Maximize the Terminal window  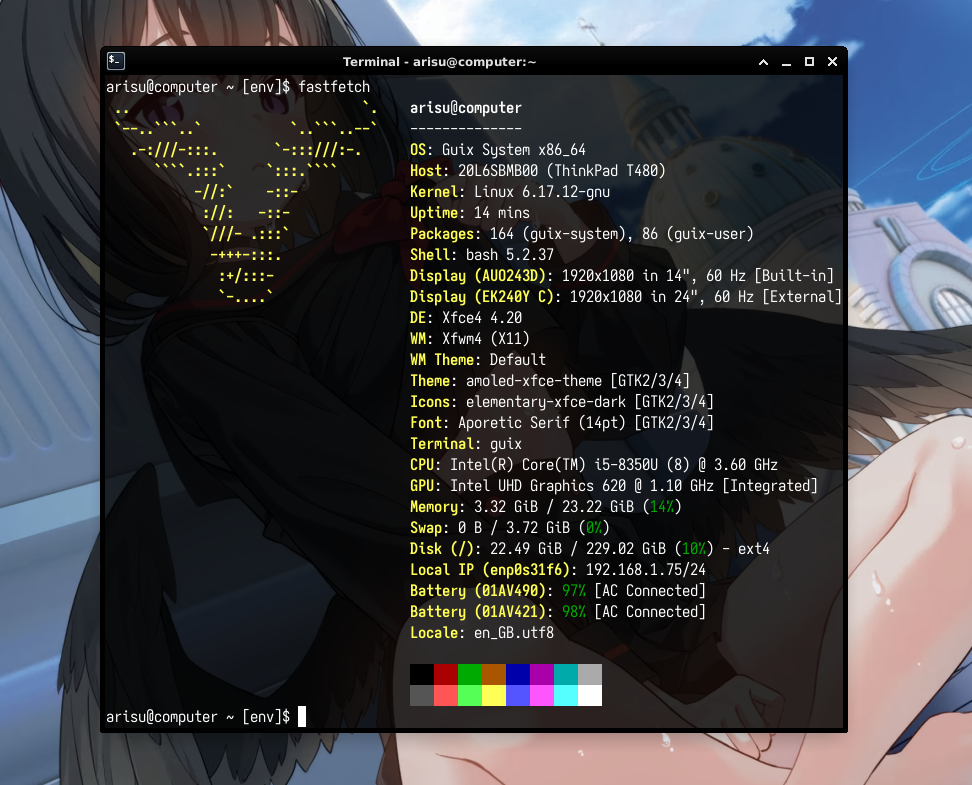coord(809,61)
